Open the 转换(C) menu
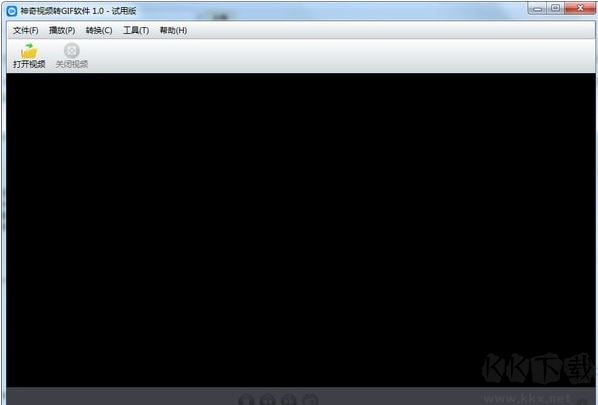This screenshot has width=598, height=405. 99,31
